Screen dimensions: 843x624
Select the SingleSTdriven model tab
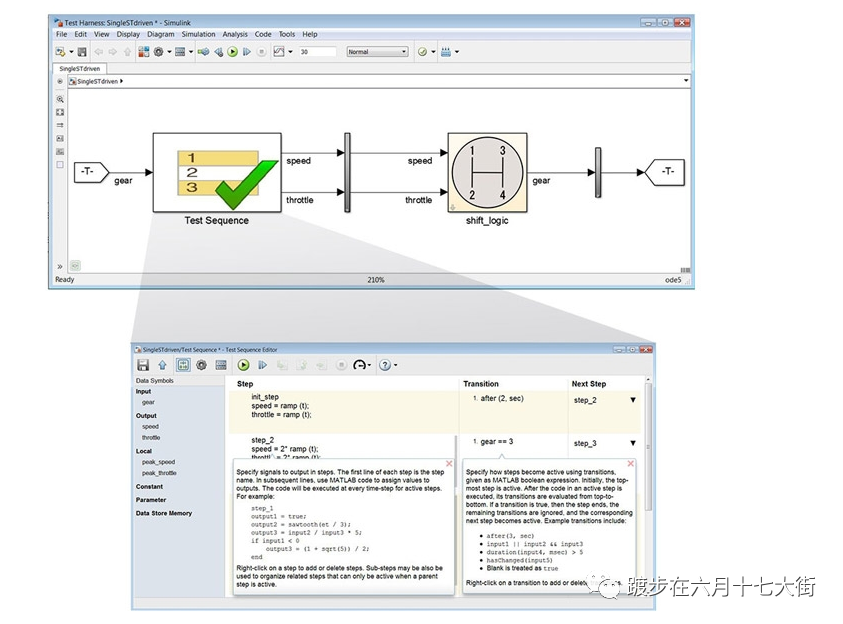(x=80, y=68)
